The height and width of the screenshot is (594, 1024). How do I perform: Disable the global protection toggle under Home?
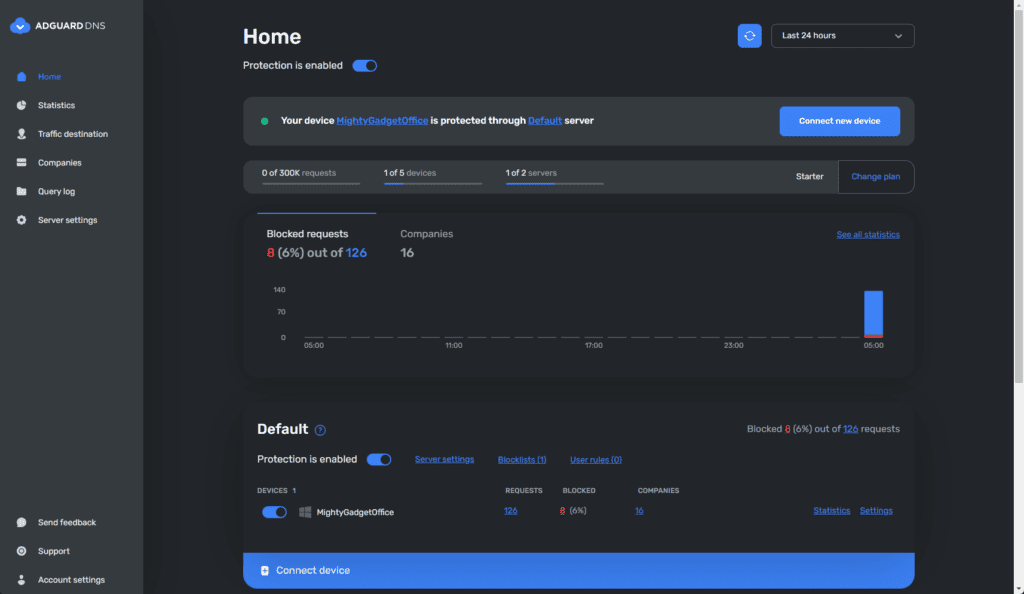(364, 66)
